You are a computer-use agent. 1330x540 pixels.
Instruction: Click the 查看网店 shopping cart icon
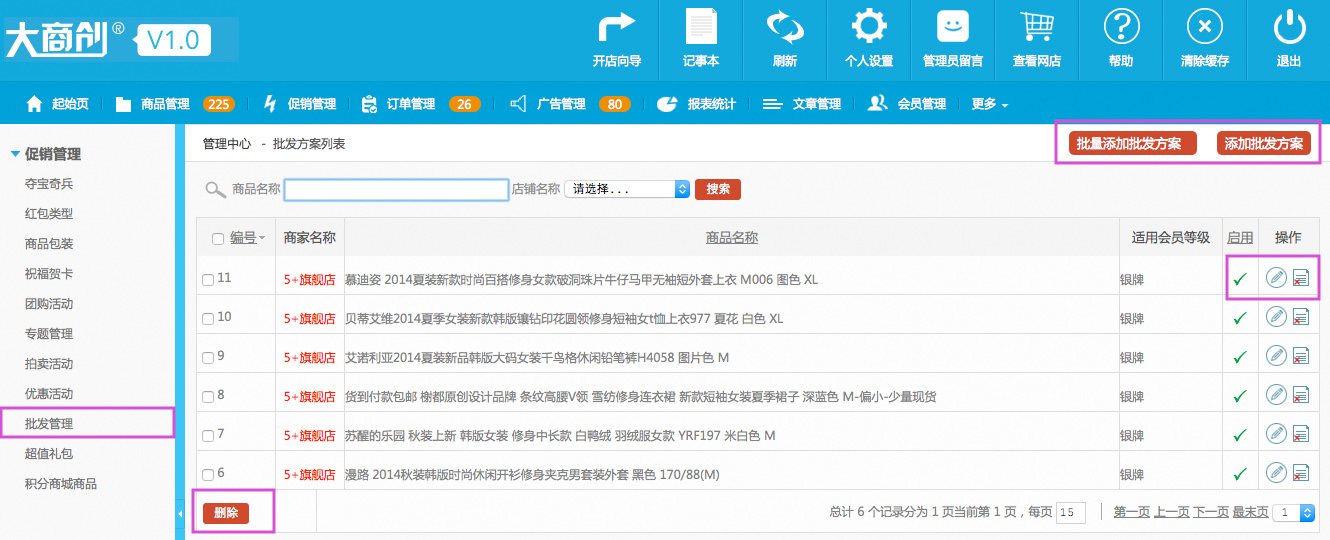(1037, 27)
